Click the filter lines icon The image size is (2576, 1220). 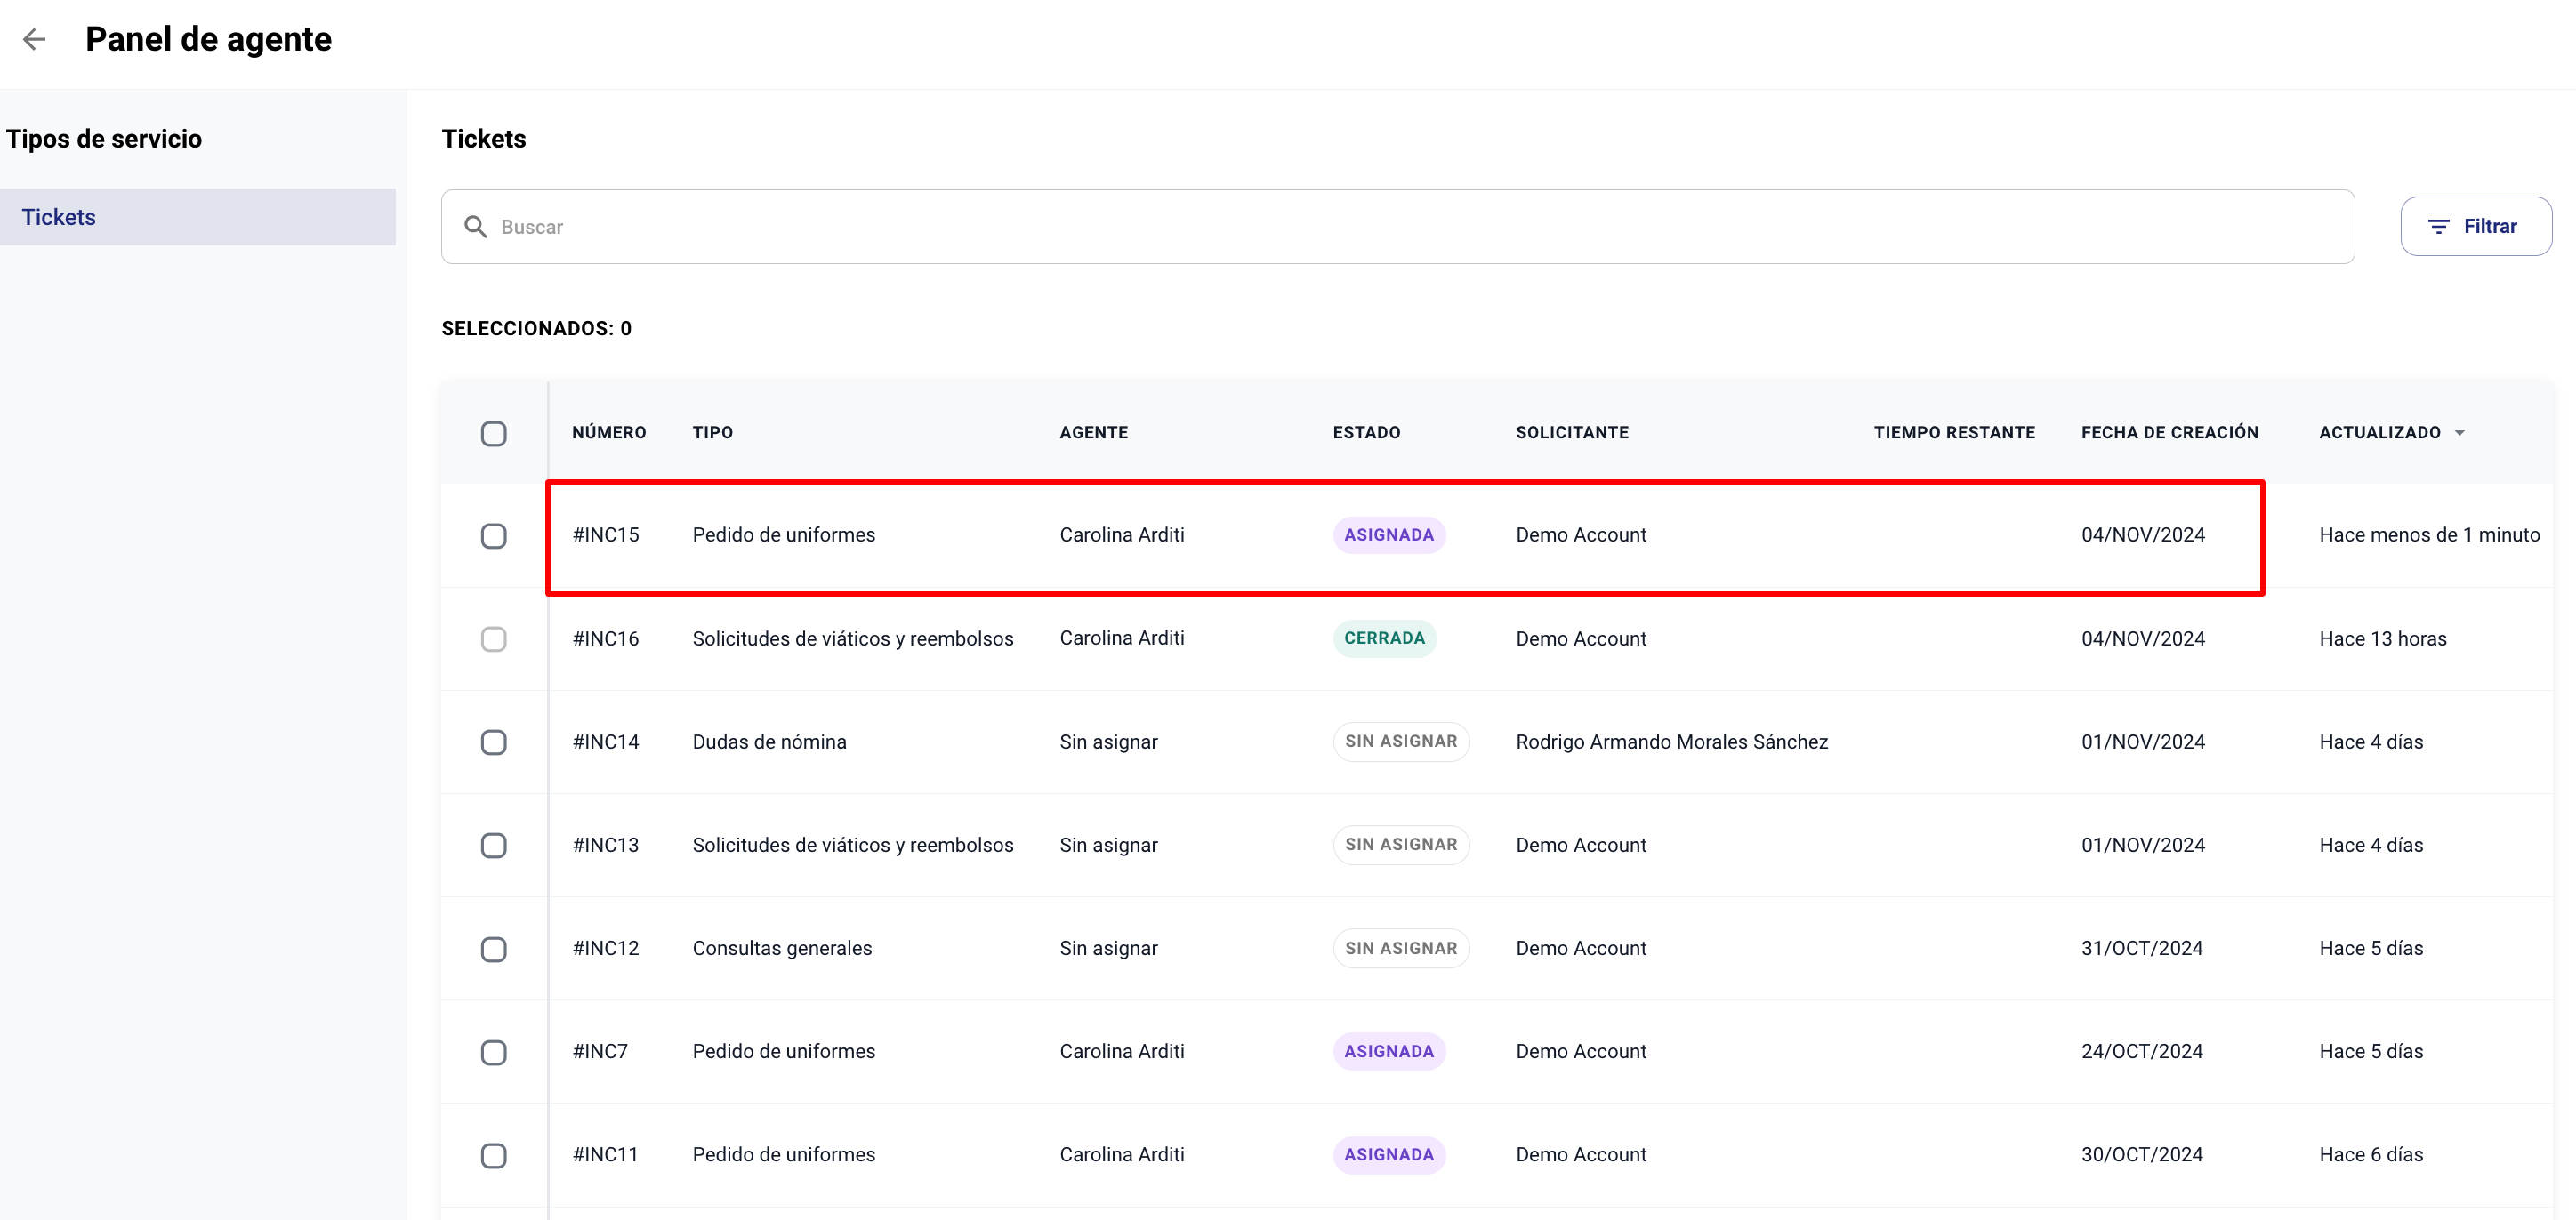pyautogui.click(x=2438, y=227)
